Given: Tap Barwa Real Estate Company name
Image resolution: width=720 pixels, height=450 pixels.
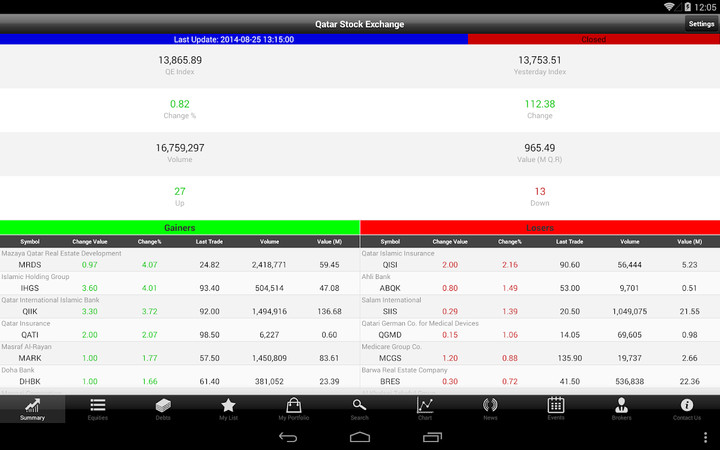Looking at the screenshot, I should 405,370.
